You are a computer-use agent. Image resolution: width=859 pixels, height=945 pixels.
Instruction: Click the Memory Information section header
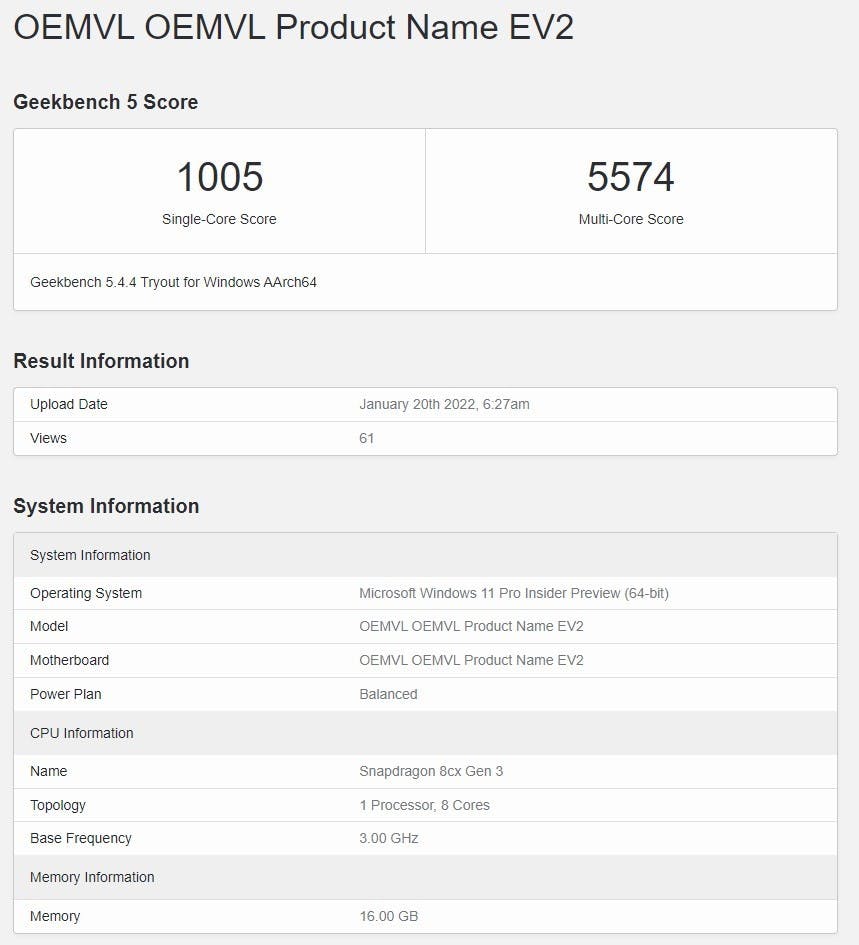coord(426,877)
